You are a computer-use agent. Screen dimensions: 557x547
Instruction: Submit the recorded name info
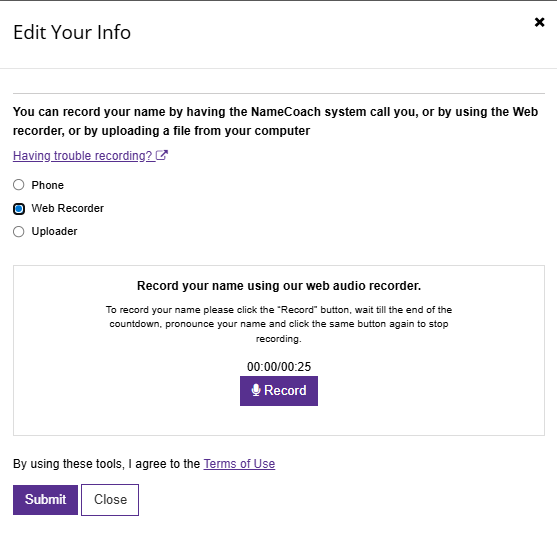(45, 500)
